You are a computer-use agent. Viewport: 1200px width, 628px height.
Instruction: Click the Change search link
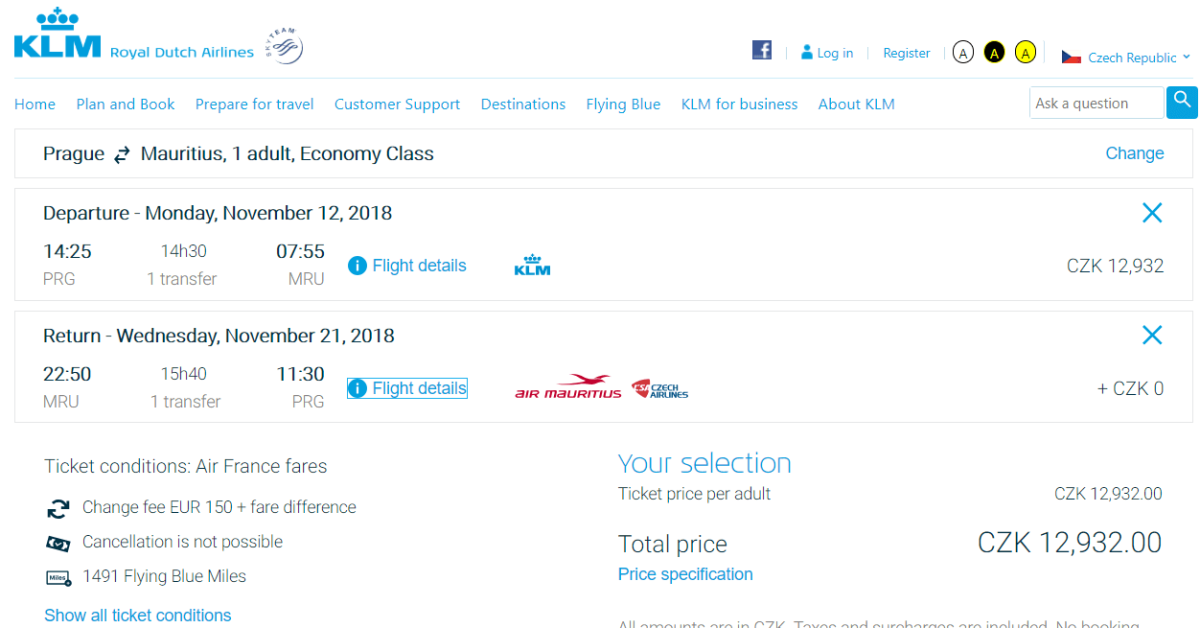1134,153
